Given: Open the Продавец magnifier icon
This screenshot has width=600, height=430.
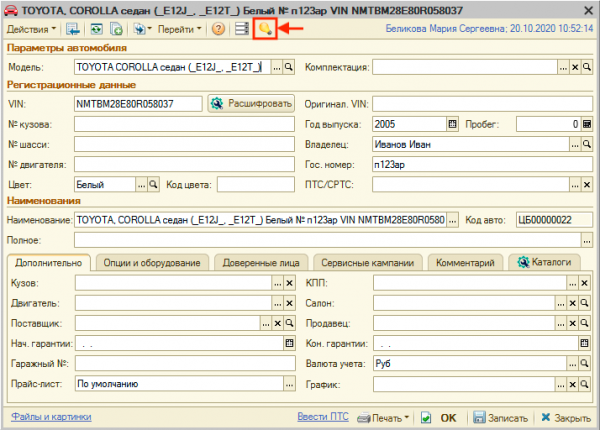Looking at the screenshot, I should [584, 323].
